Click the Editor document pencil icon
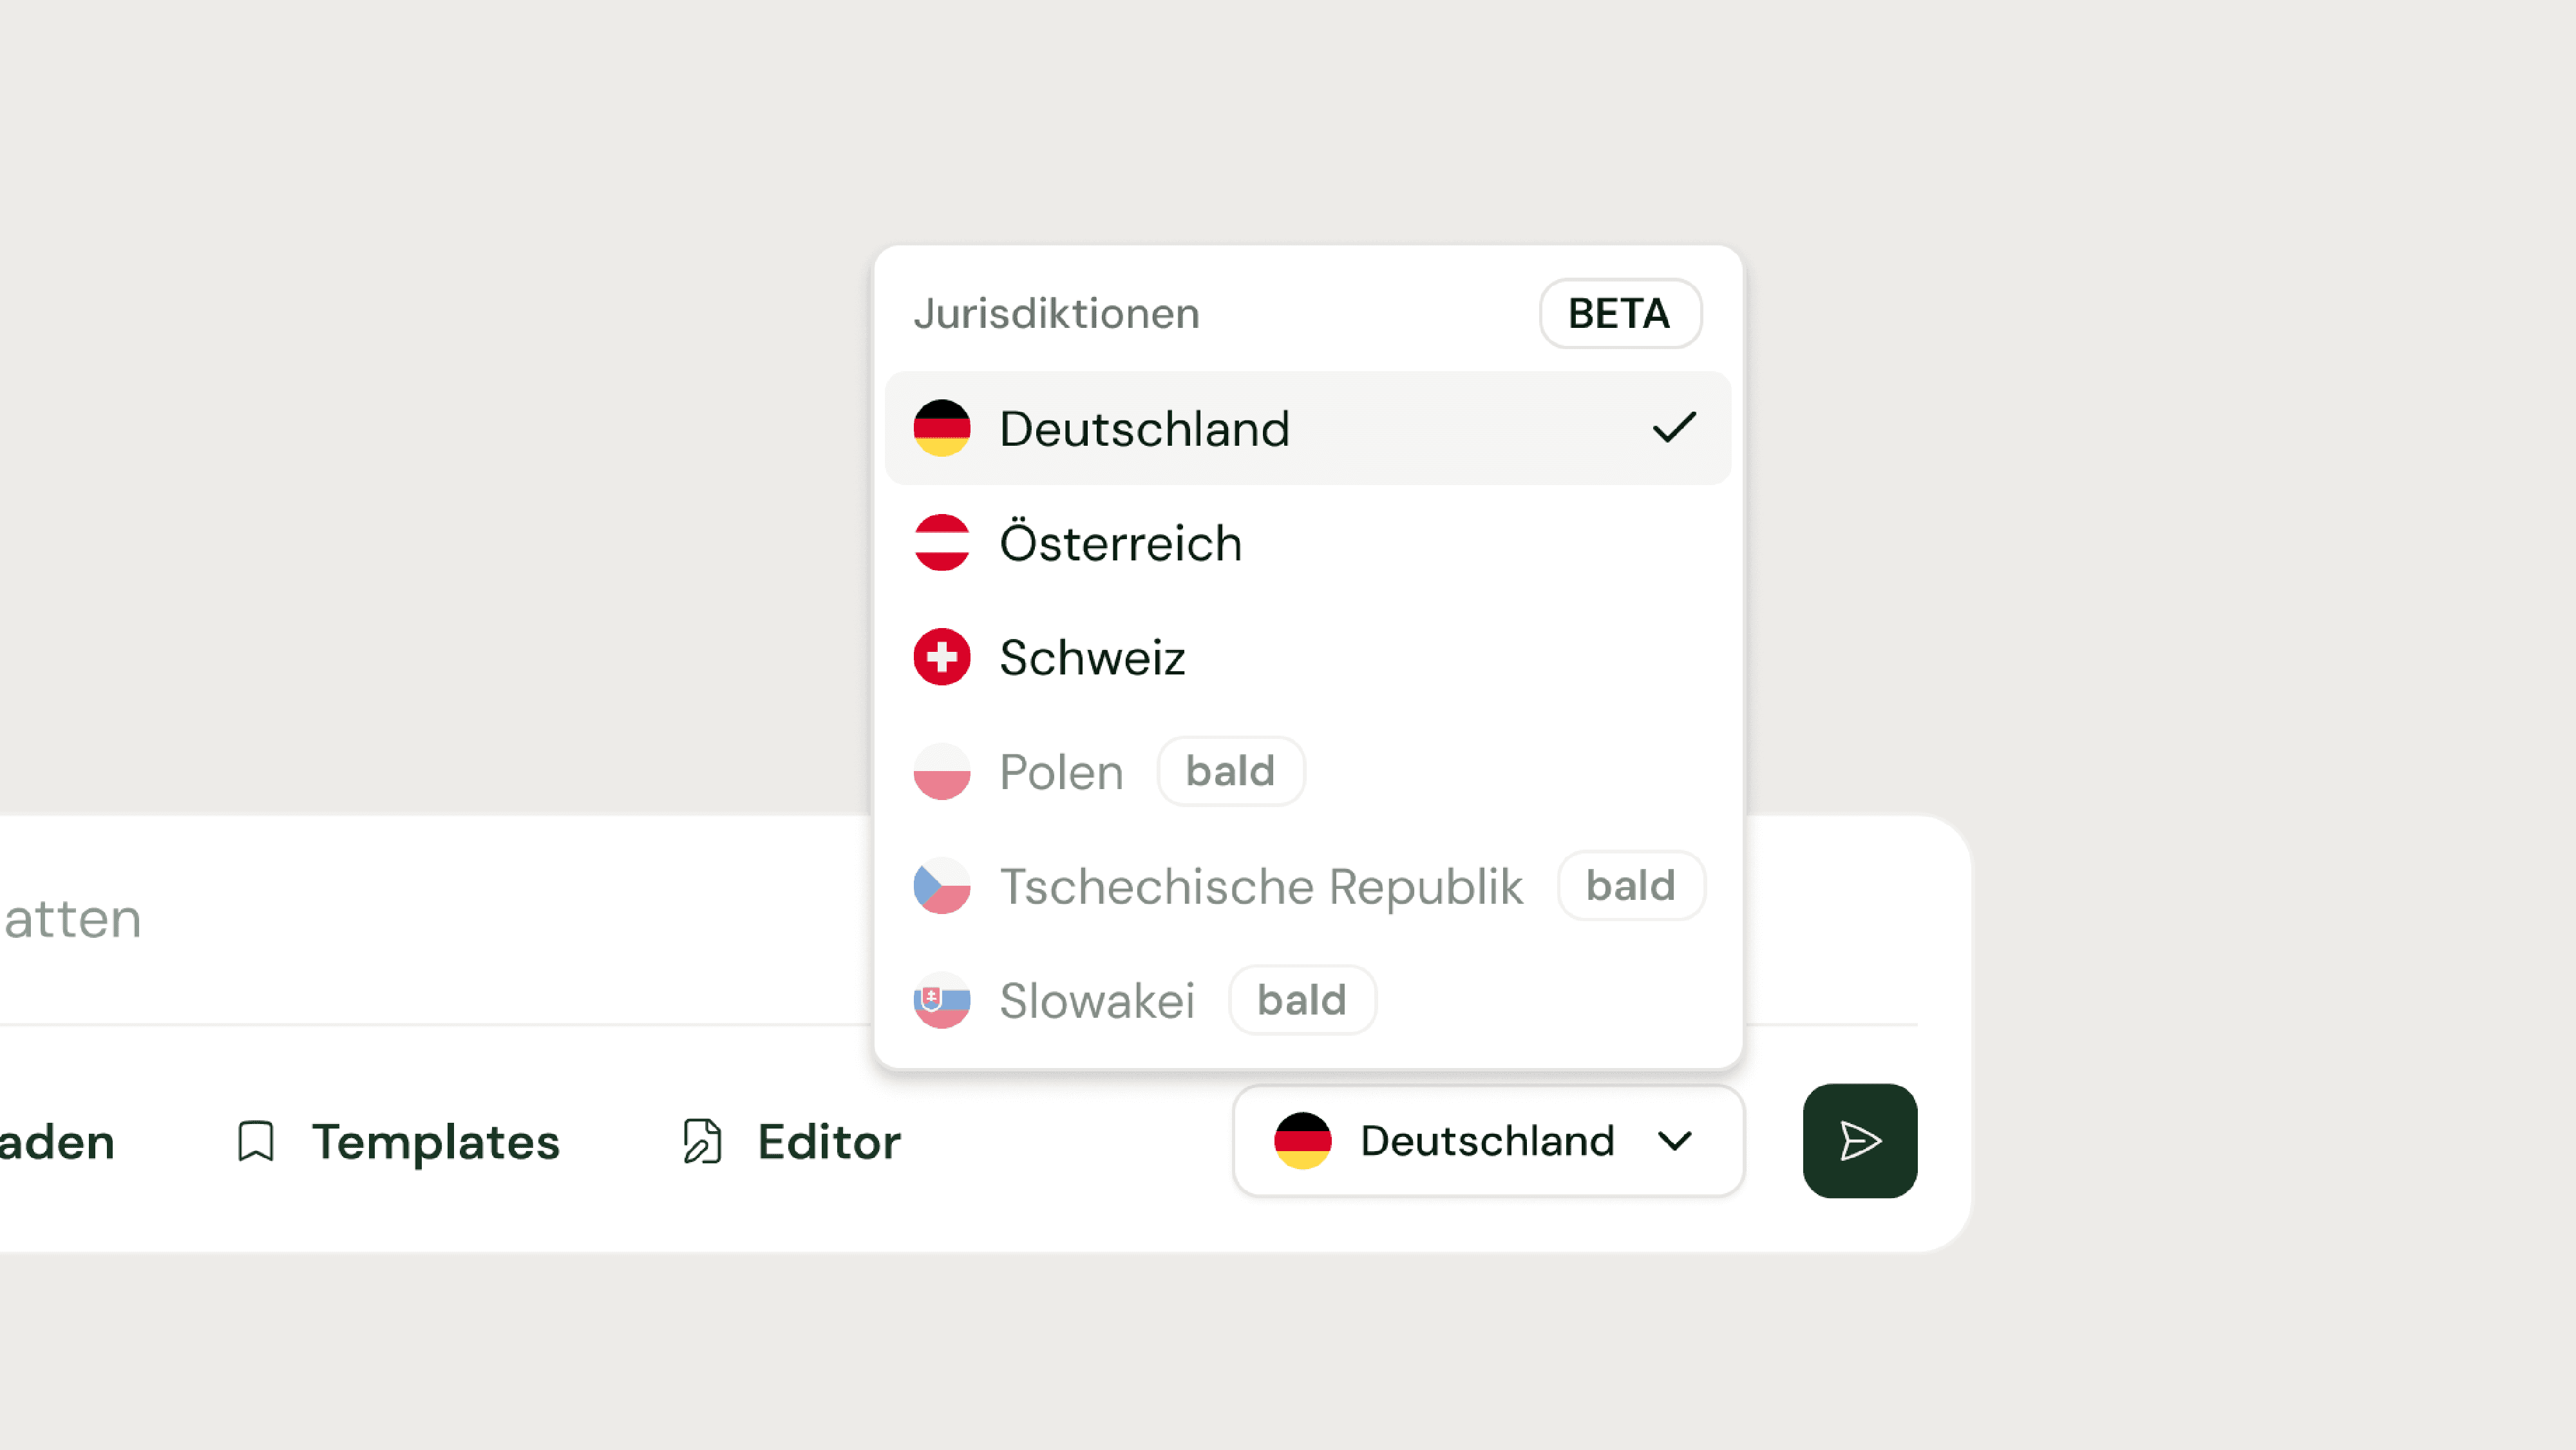2576x1450 pixels. click(x=702, y=1141)
